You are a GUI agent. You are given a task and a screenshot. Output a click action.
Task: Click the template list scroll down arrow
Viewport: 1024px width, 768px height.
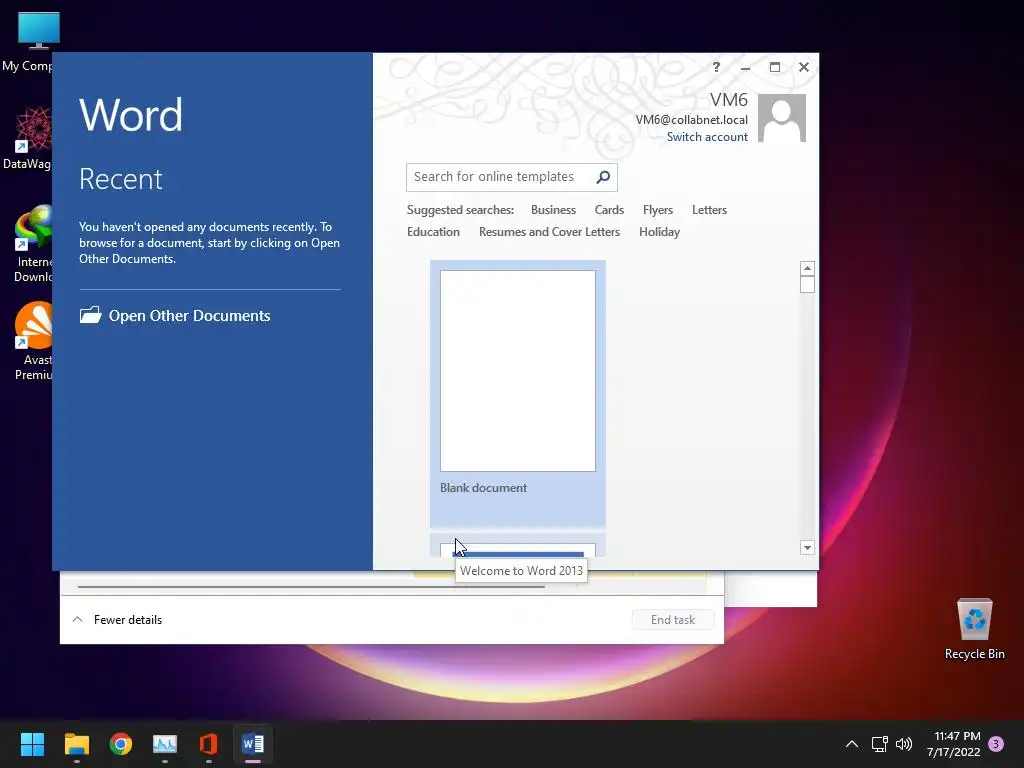807,548
